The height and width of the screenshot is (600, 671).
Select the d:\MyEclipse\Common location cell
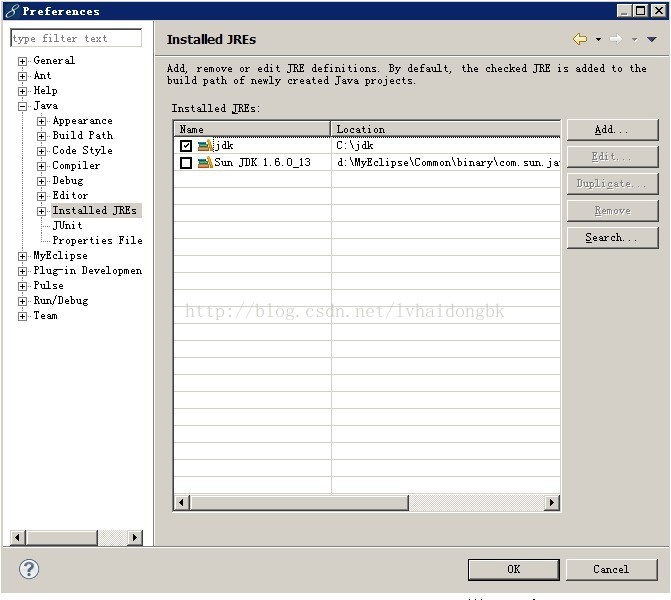445,163
